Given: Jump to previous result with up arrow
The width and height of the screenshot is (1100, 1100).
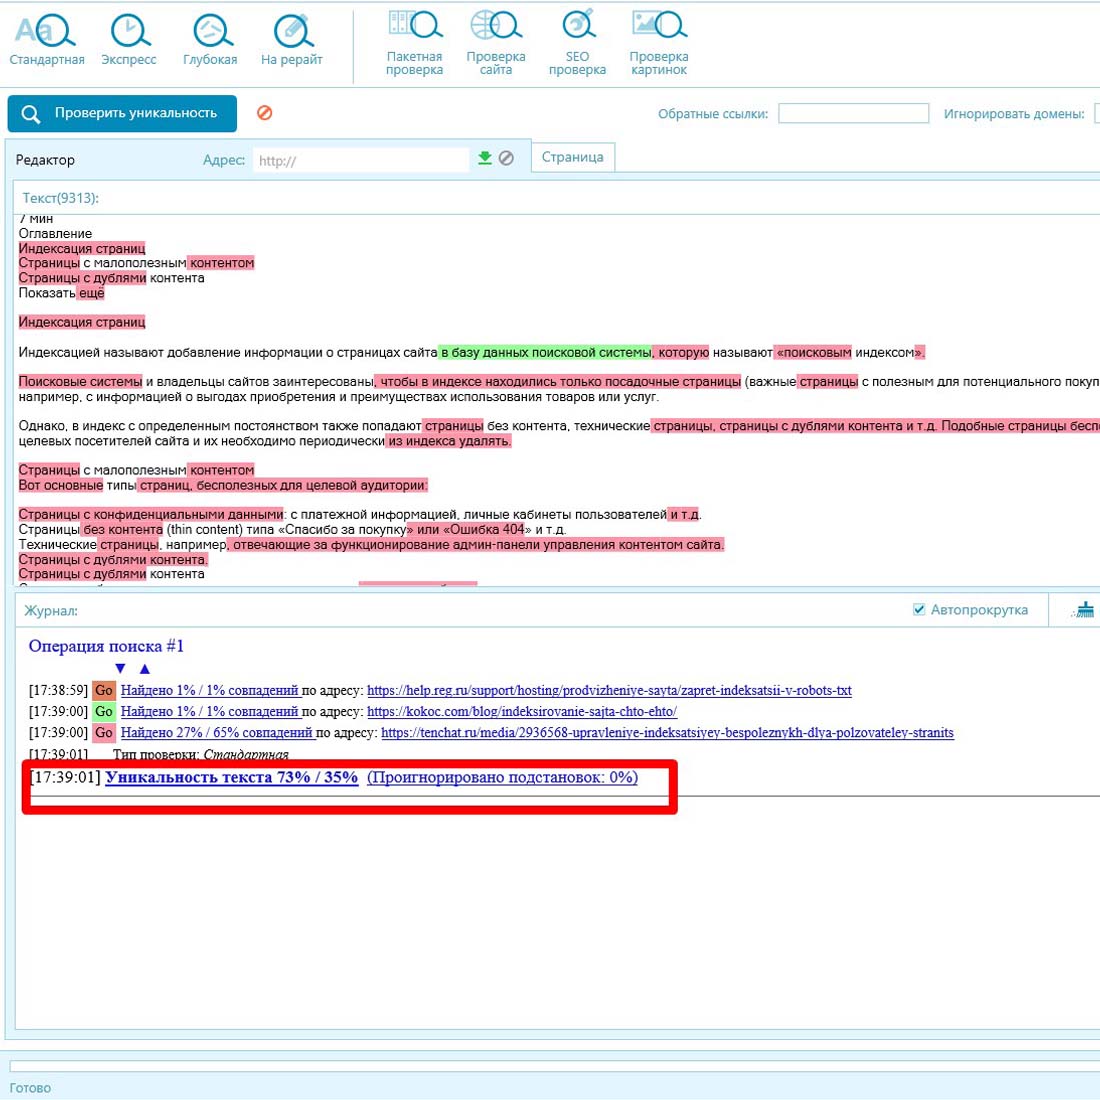Looking at the screenshot, I should coord(145,668).
